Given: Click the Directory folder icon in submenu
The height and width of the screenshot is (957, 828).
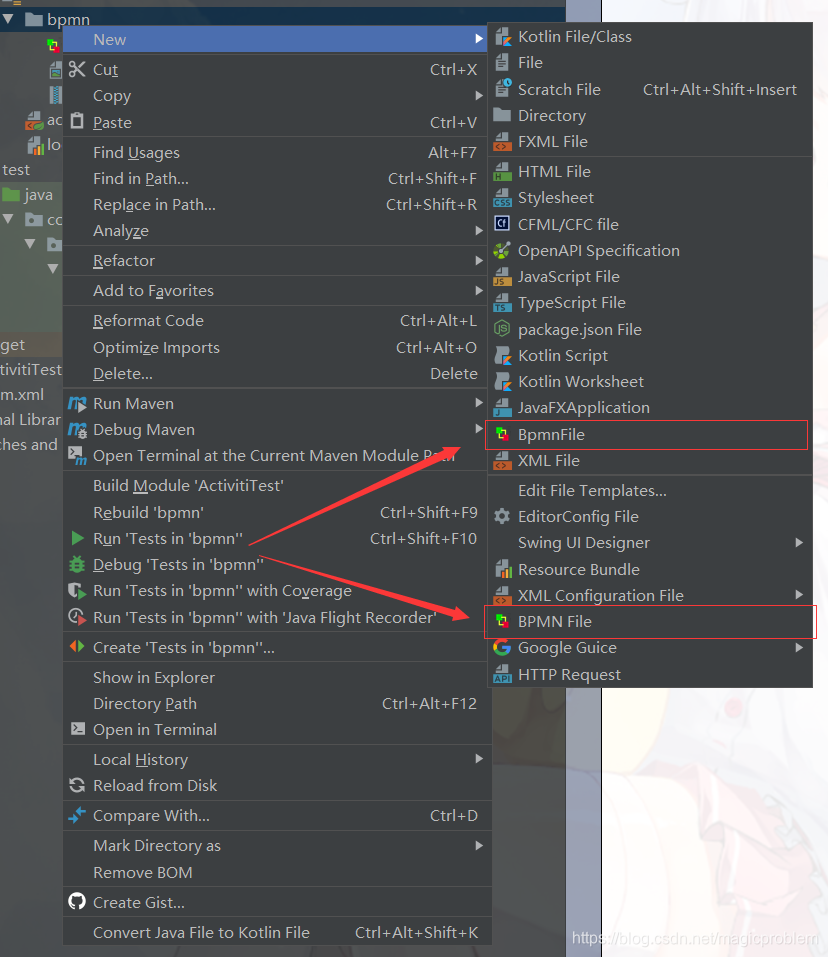Looking at the screenshot, I should coord(502,115).
